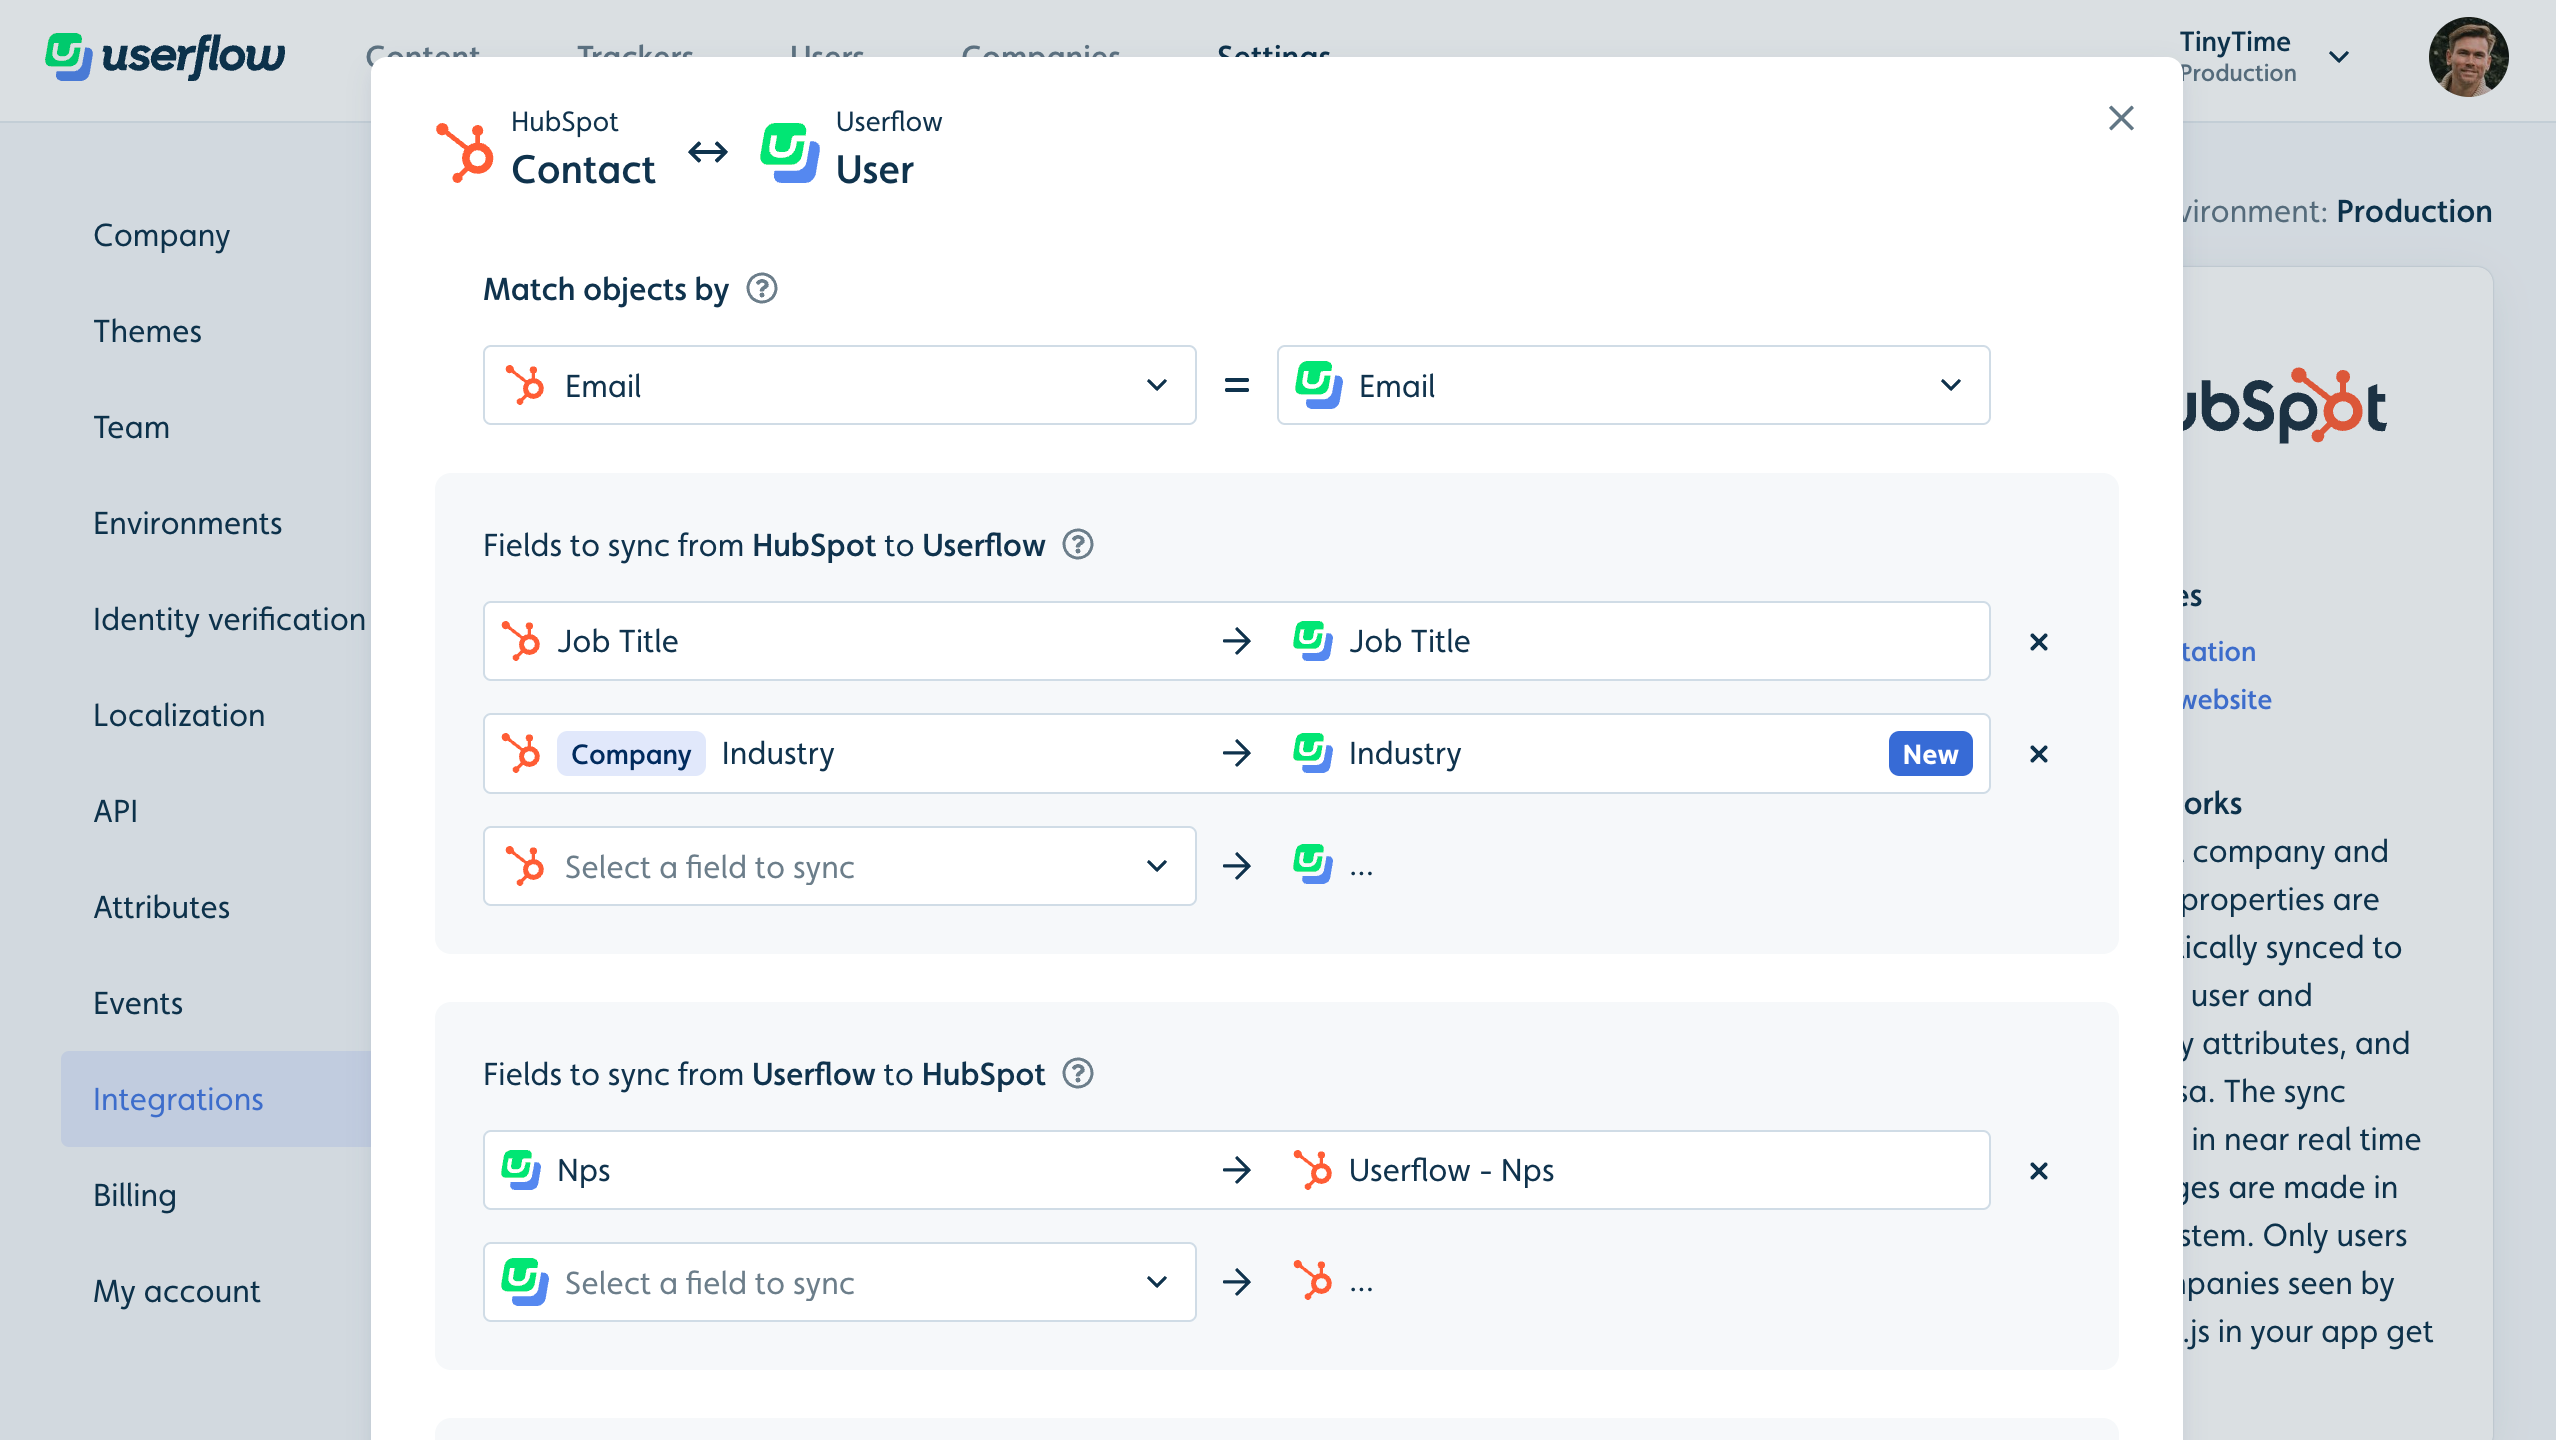Click the equals sign between Email fields
Viewport: 2560px width, 1440px height.
pyautogui.click(x=1237, y=385)
